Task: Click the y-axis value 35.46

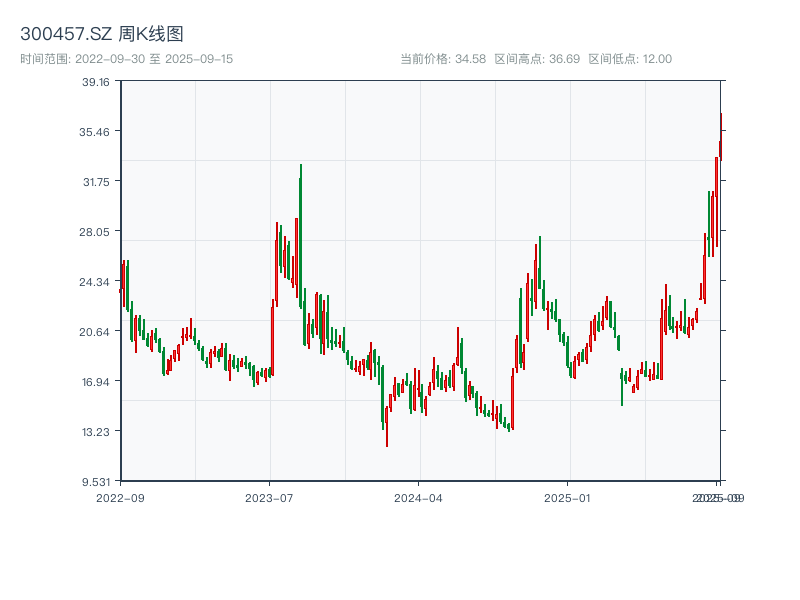Action: [x=94, y=132]
